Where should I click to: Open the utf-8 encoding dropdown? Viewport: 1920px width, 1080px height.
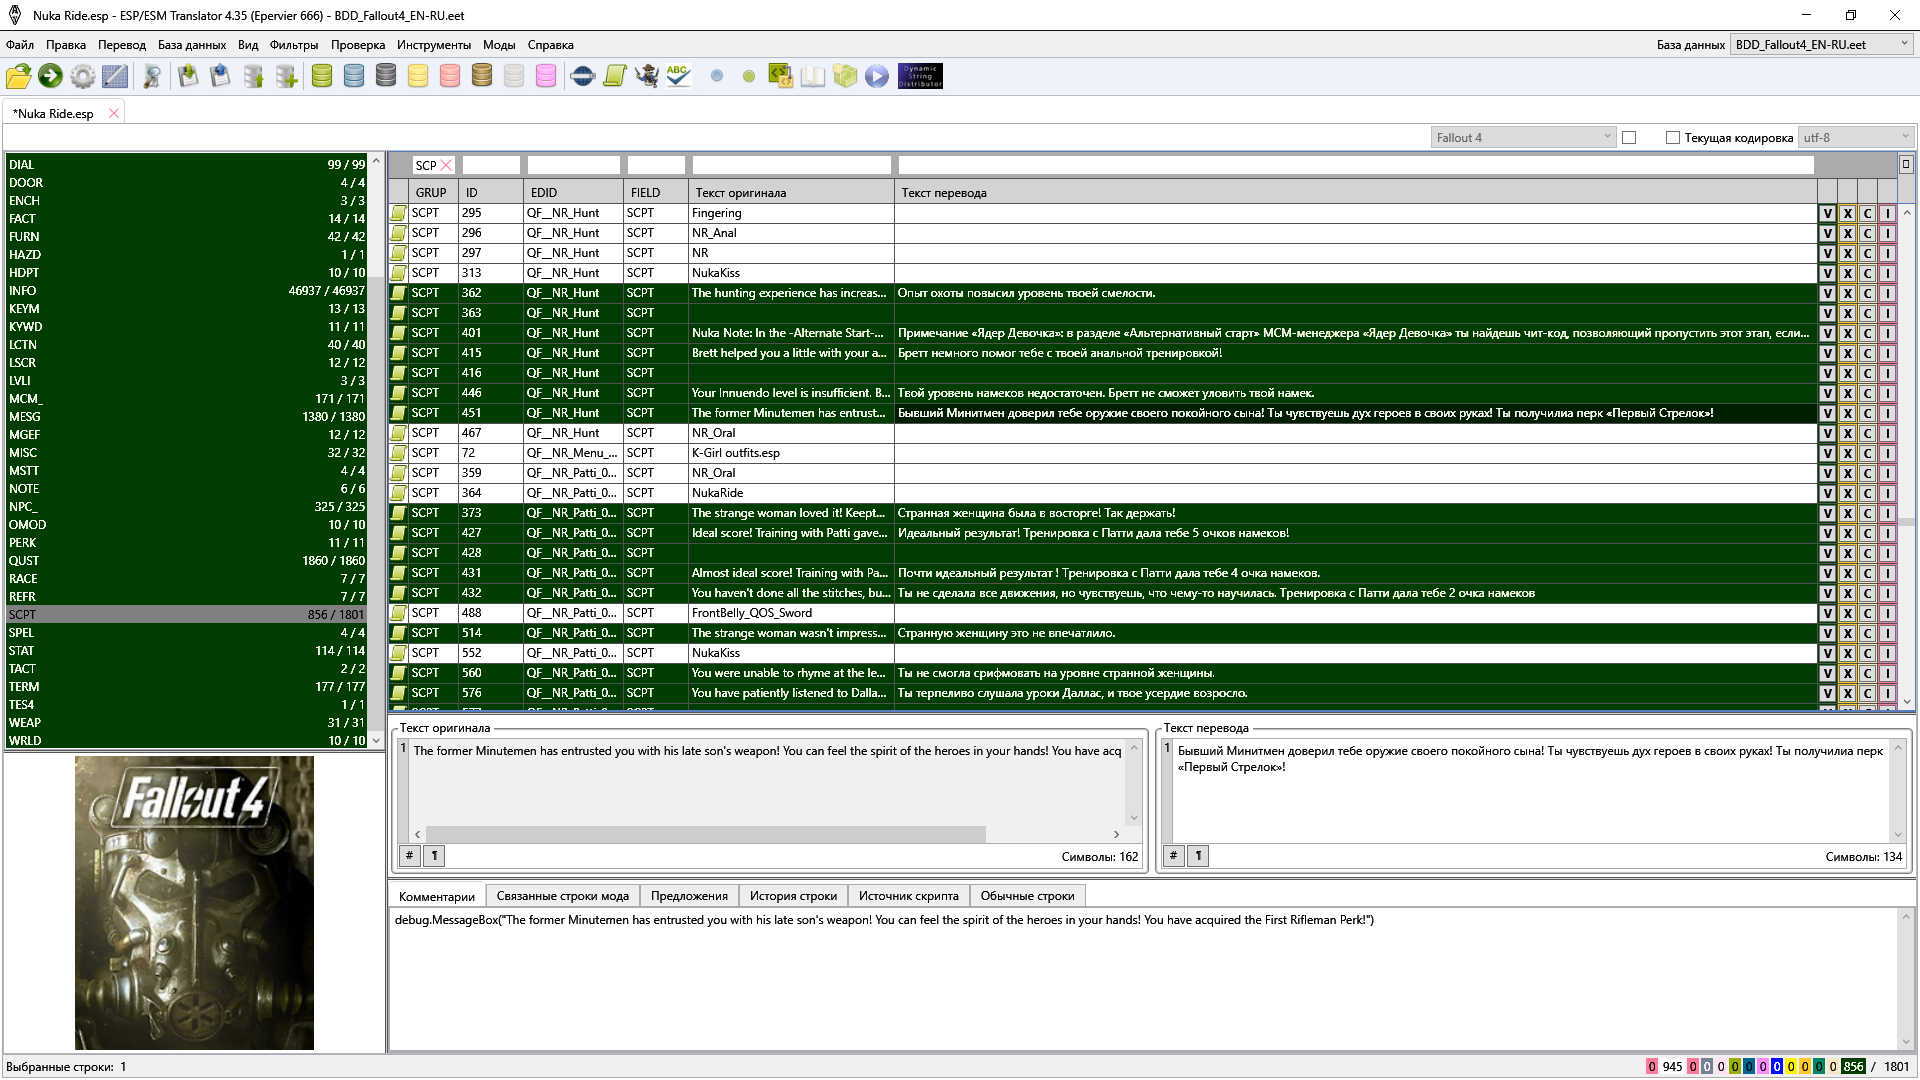click(1856, 138)
